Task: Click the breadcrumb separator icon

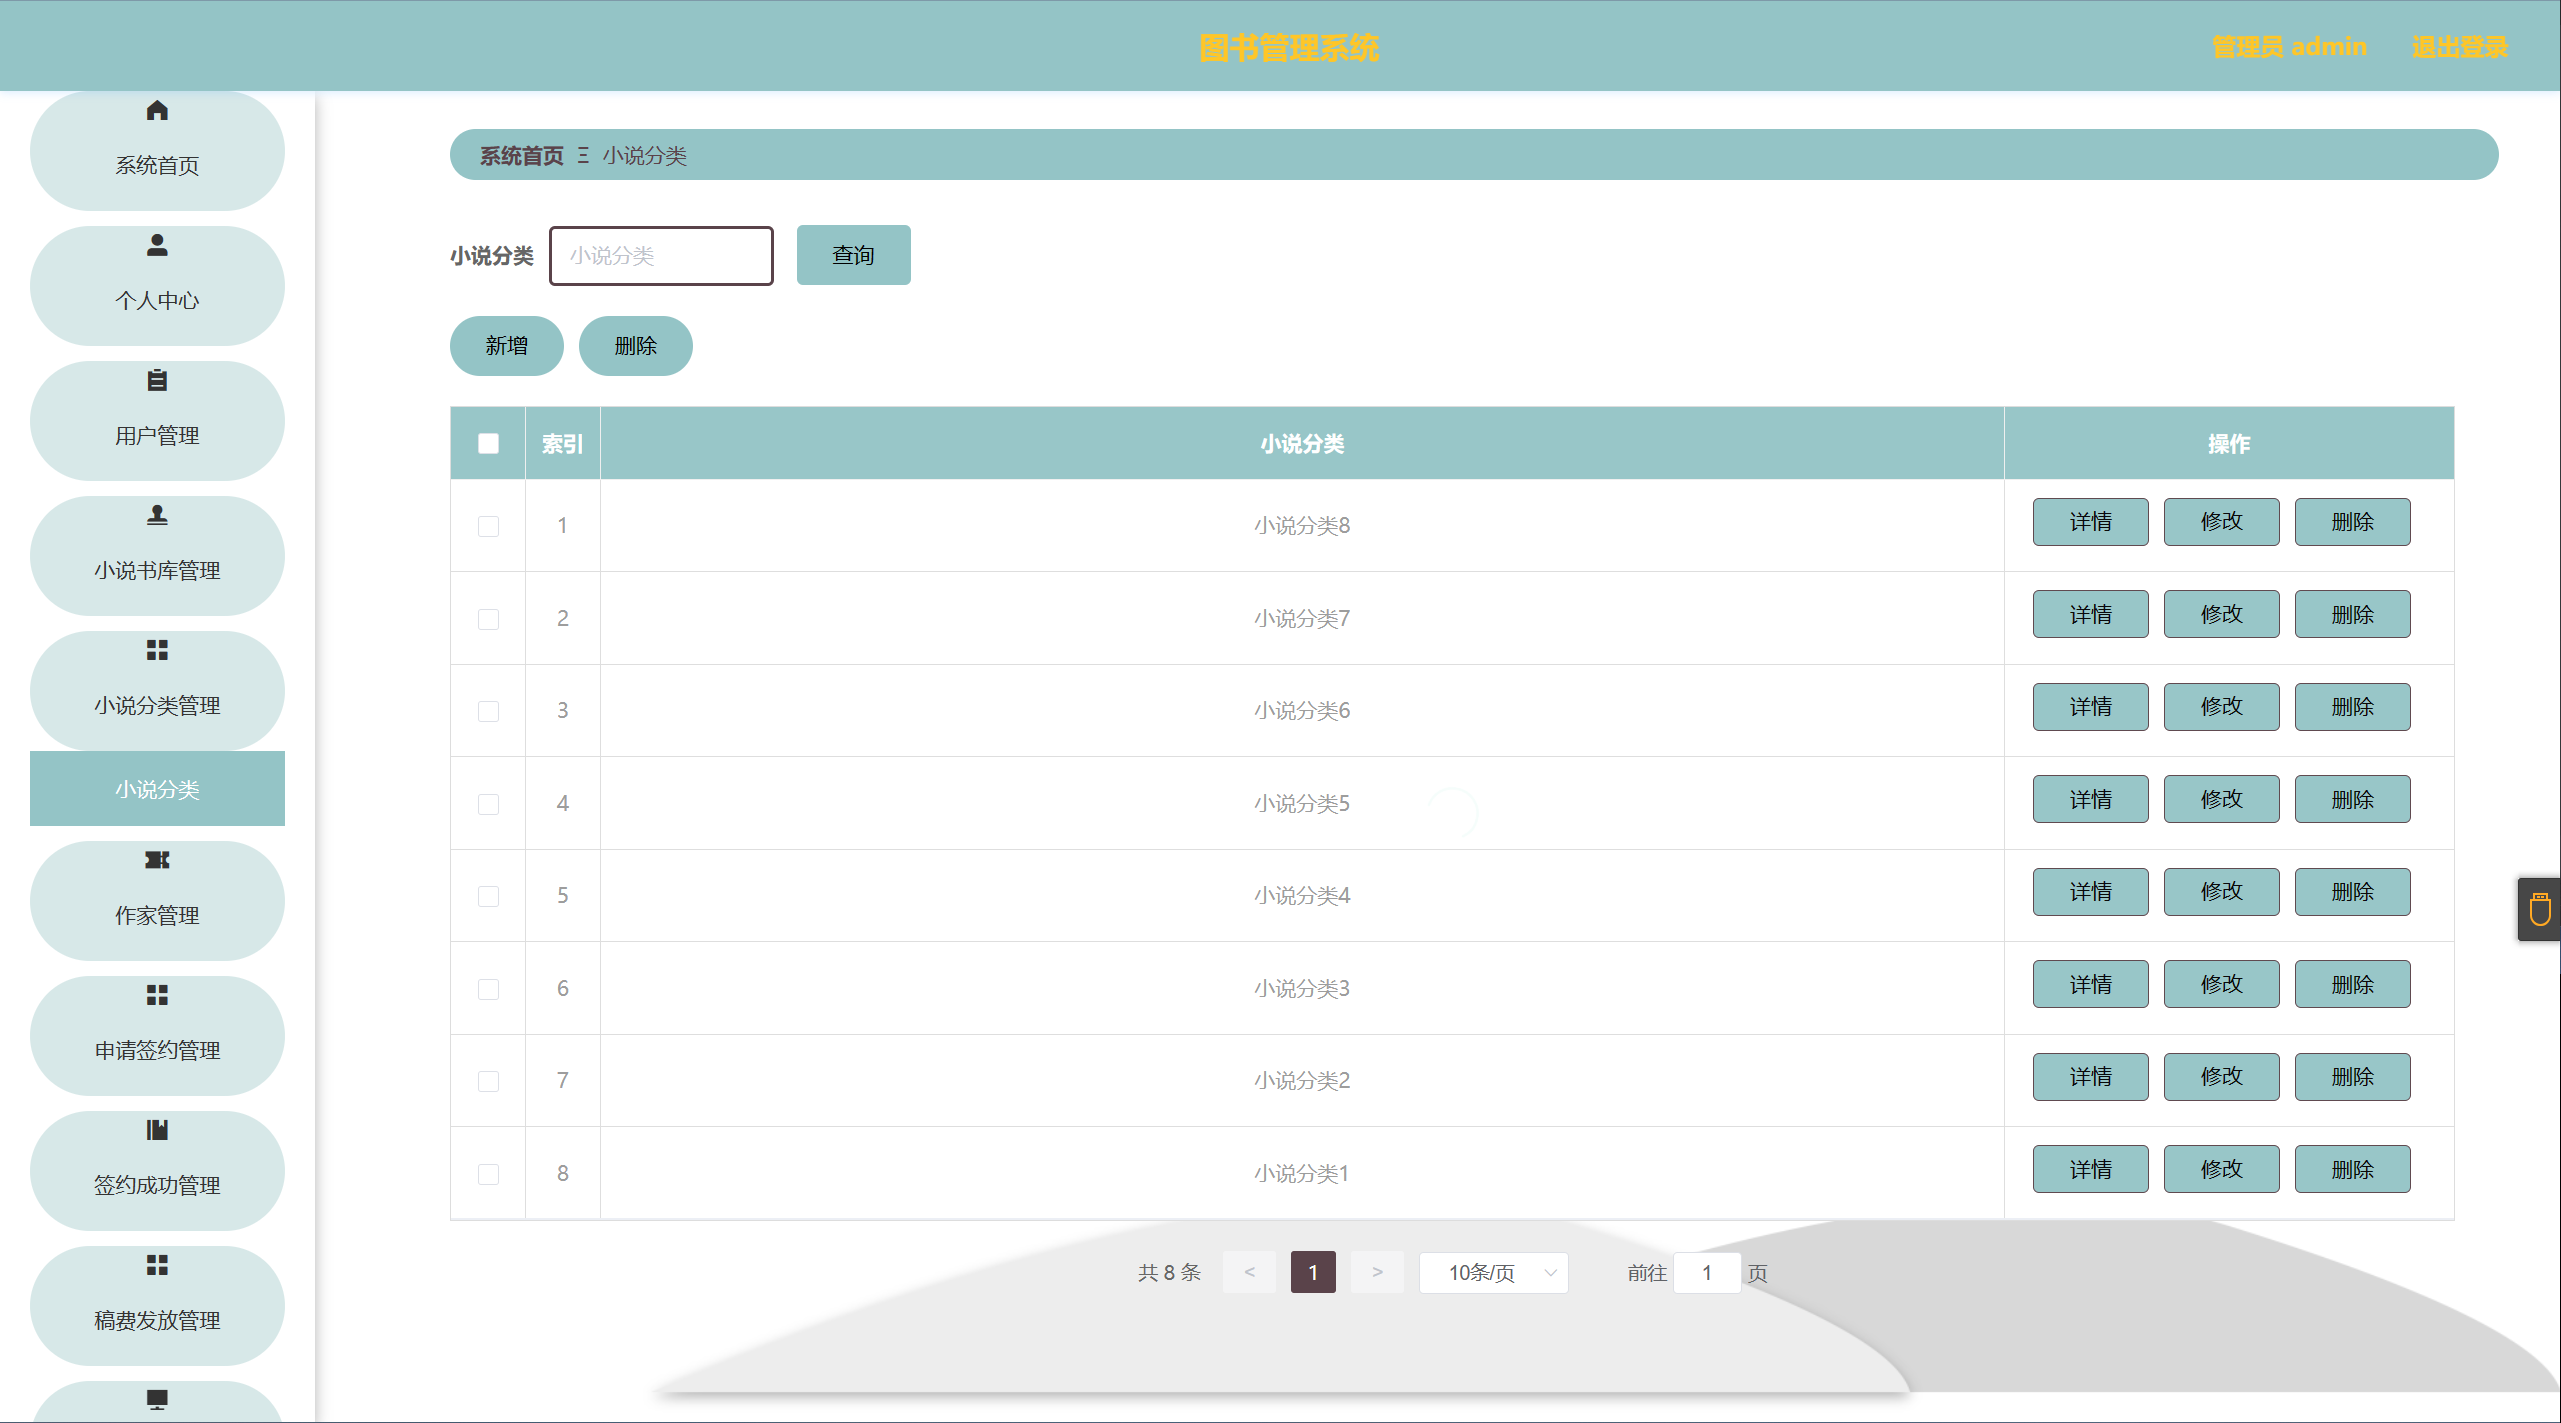Action: [583, 155]
